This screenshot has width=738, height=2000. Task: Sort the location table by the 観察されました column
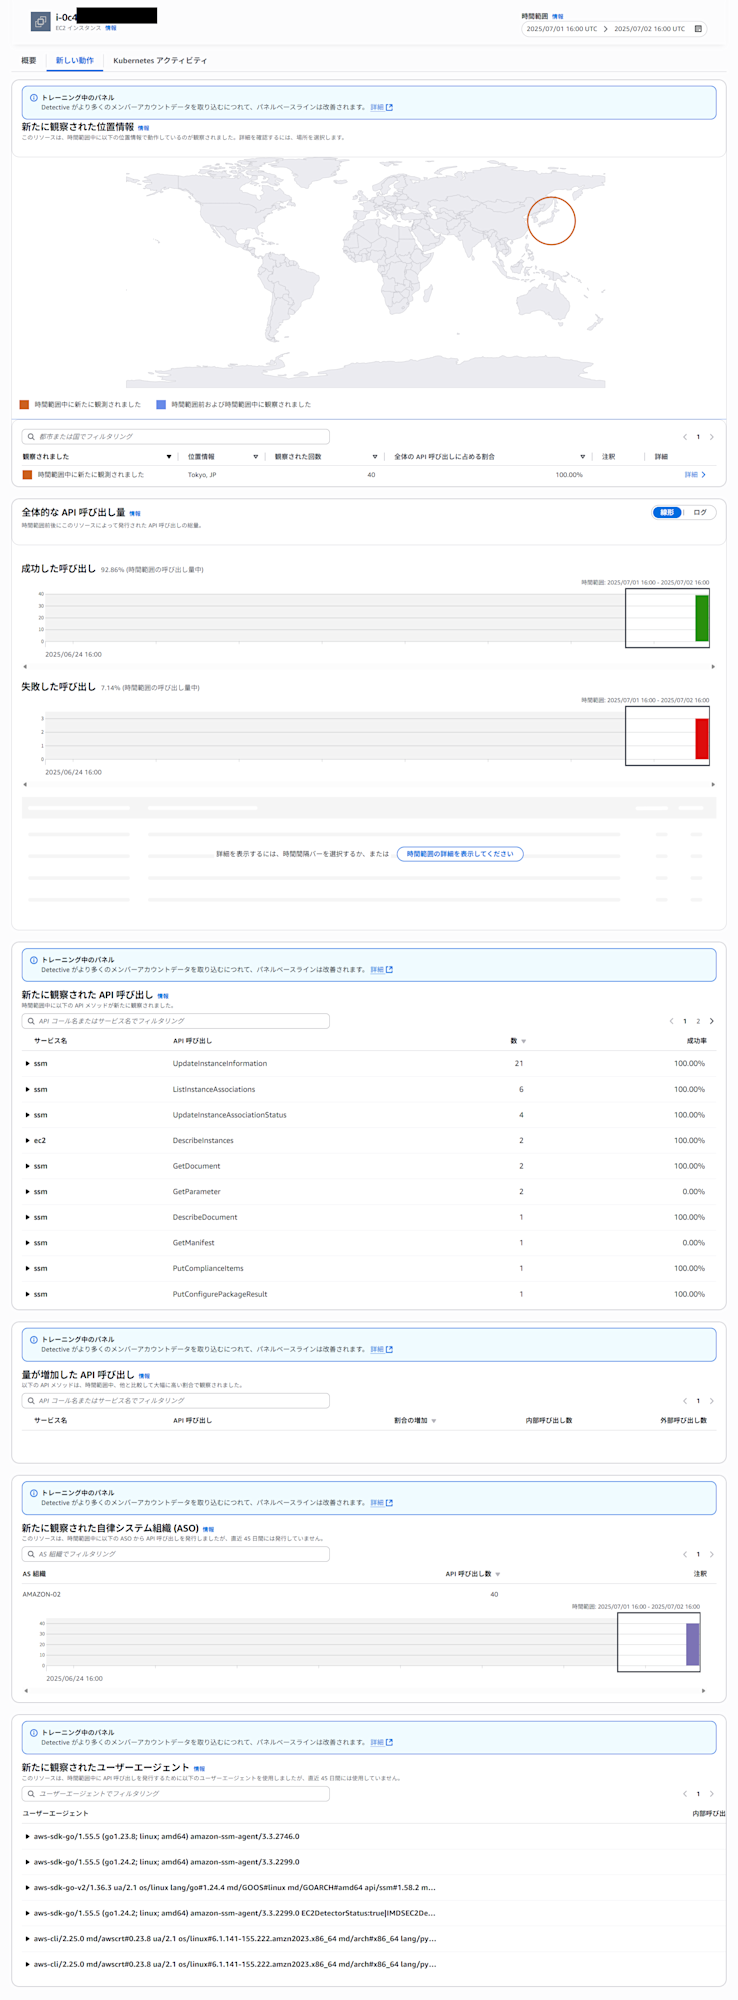[169, 457]
